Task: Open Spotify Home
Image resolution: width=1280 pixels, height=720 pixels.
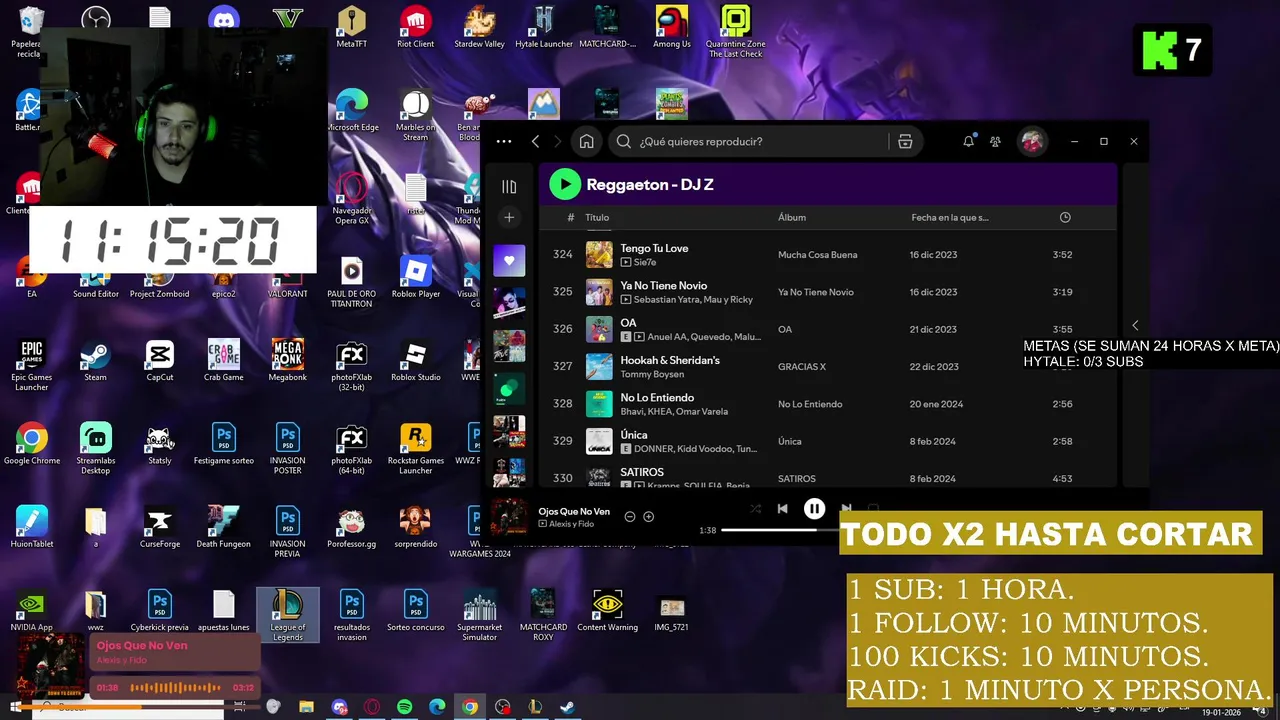Action: click(x=587, y=141)
